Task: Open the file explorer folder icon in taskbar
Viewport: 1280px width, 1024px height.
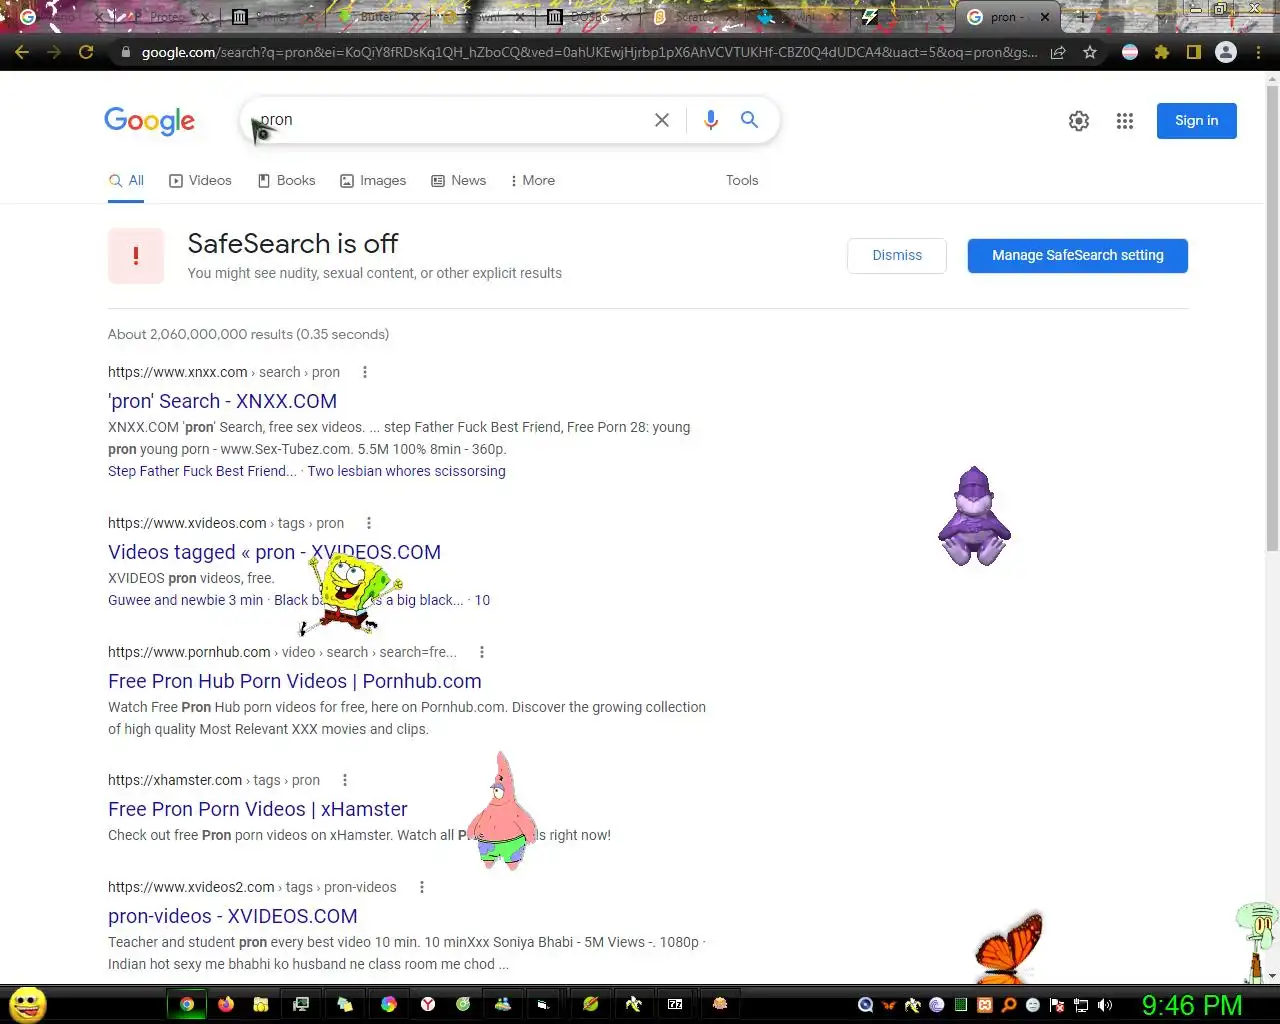Action: 260,1004
